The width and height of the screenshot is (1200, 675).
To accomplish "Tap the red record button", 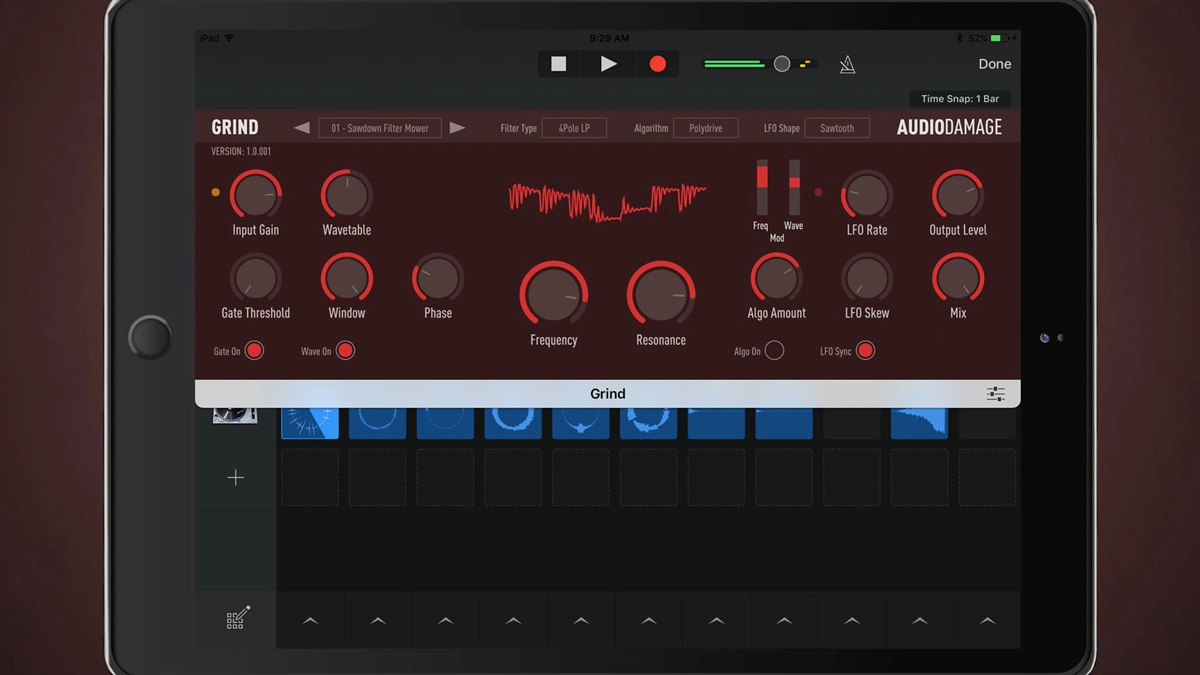I will tap(657, 64).
